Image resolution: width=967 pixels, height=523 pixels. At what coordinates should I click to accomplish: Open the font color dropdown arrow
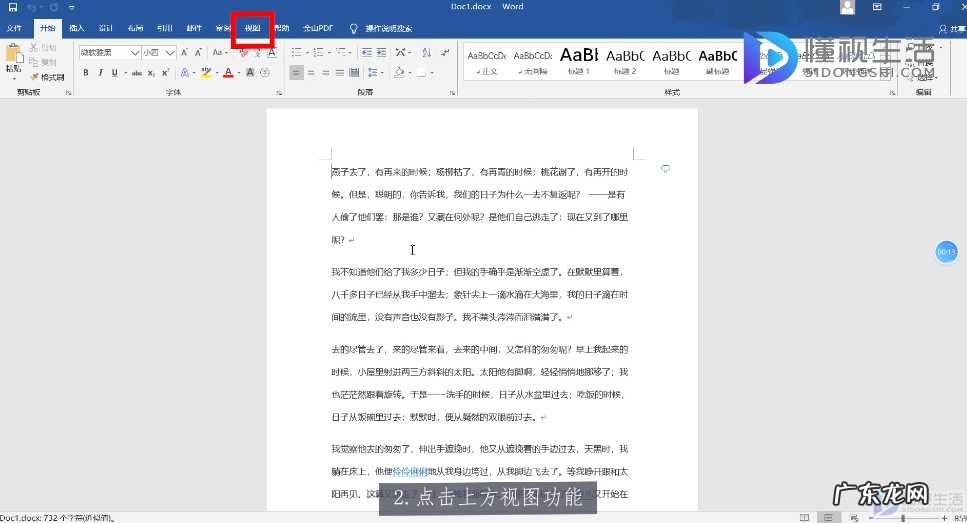click(x=239, y=73)
